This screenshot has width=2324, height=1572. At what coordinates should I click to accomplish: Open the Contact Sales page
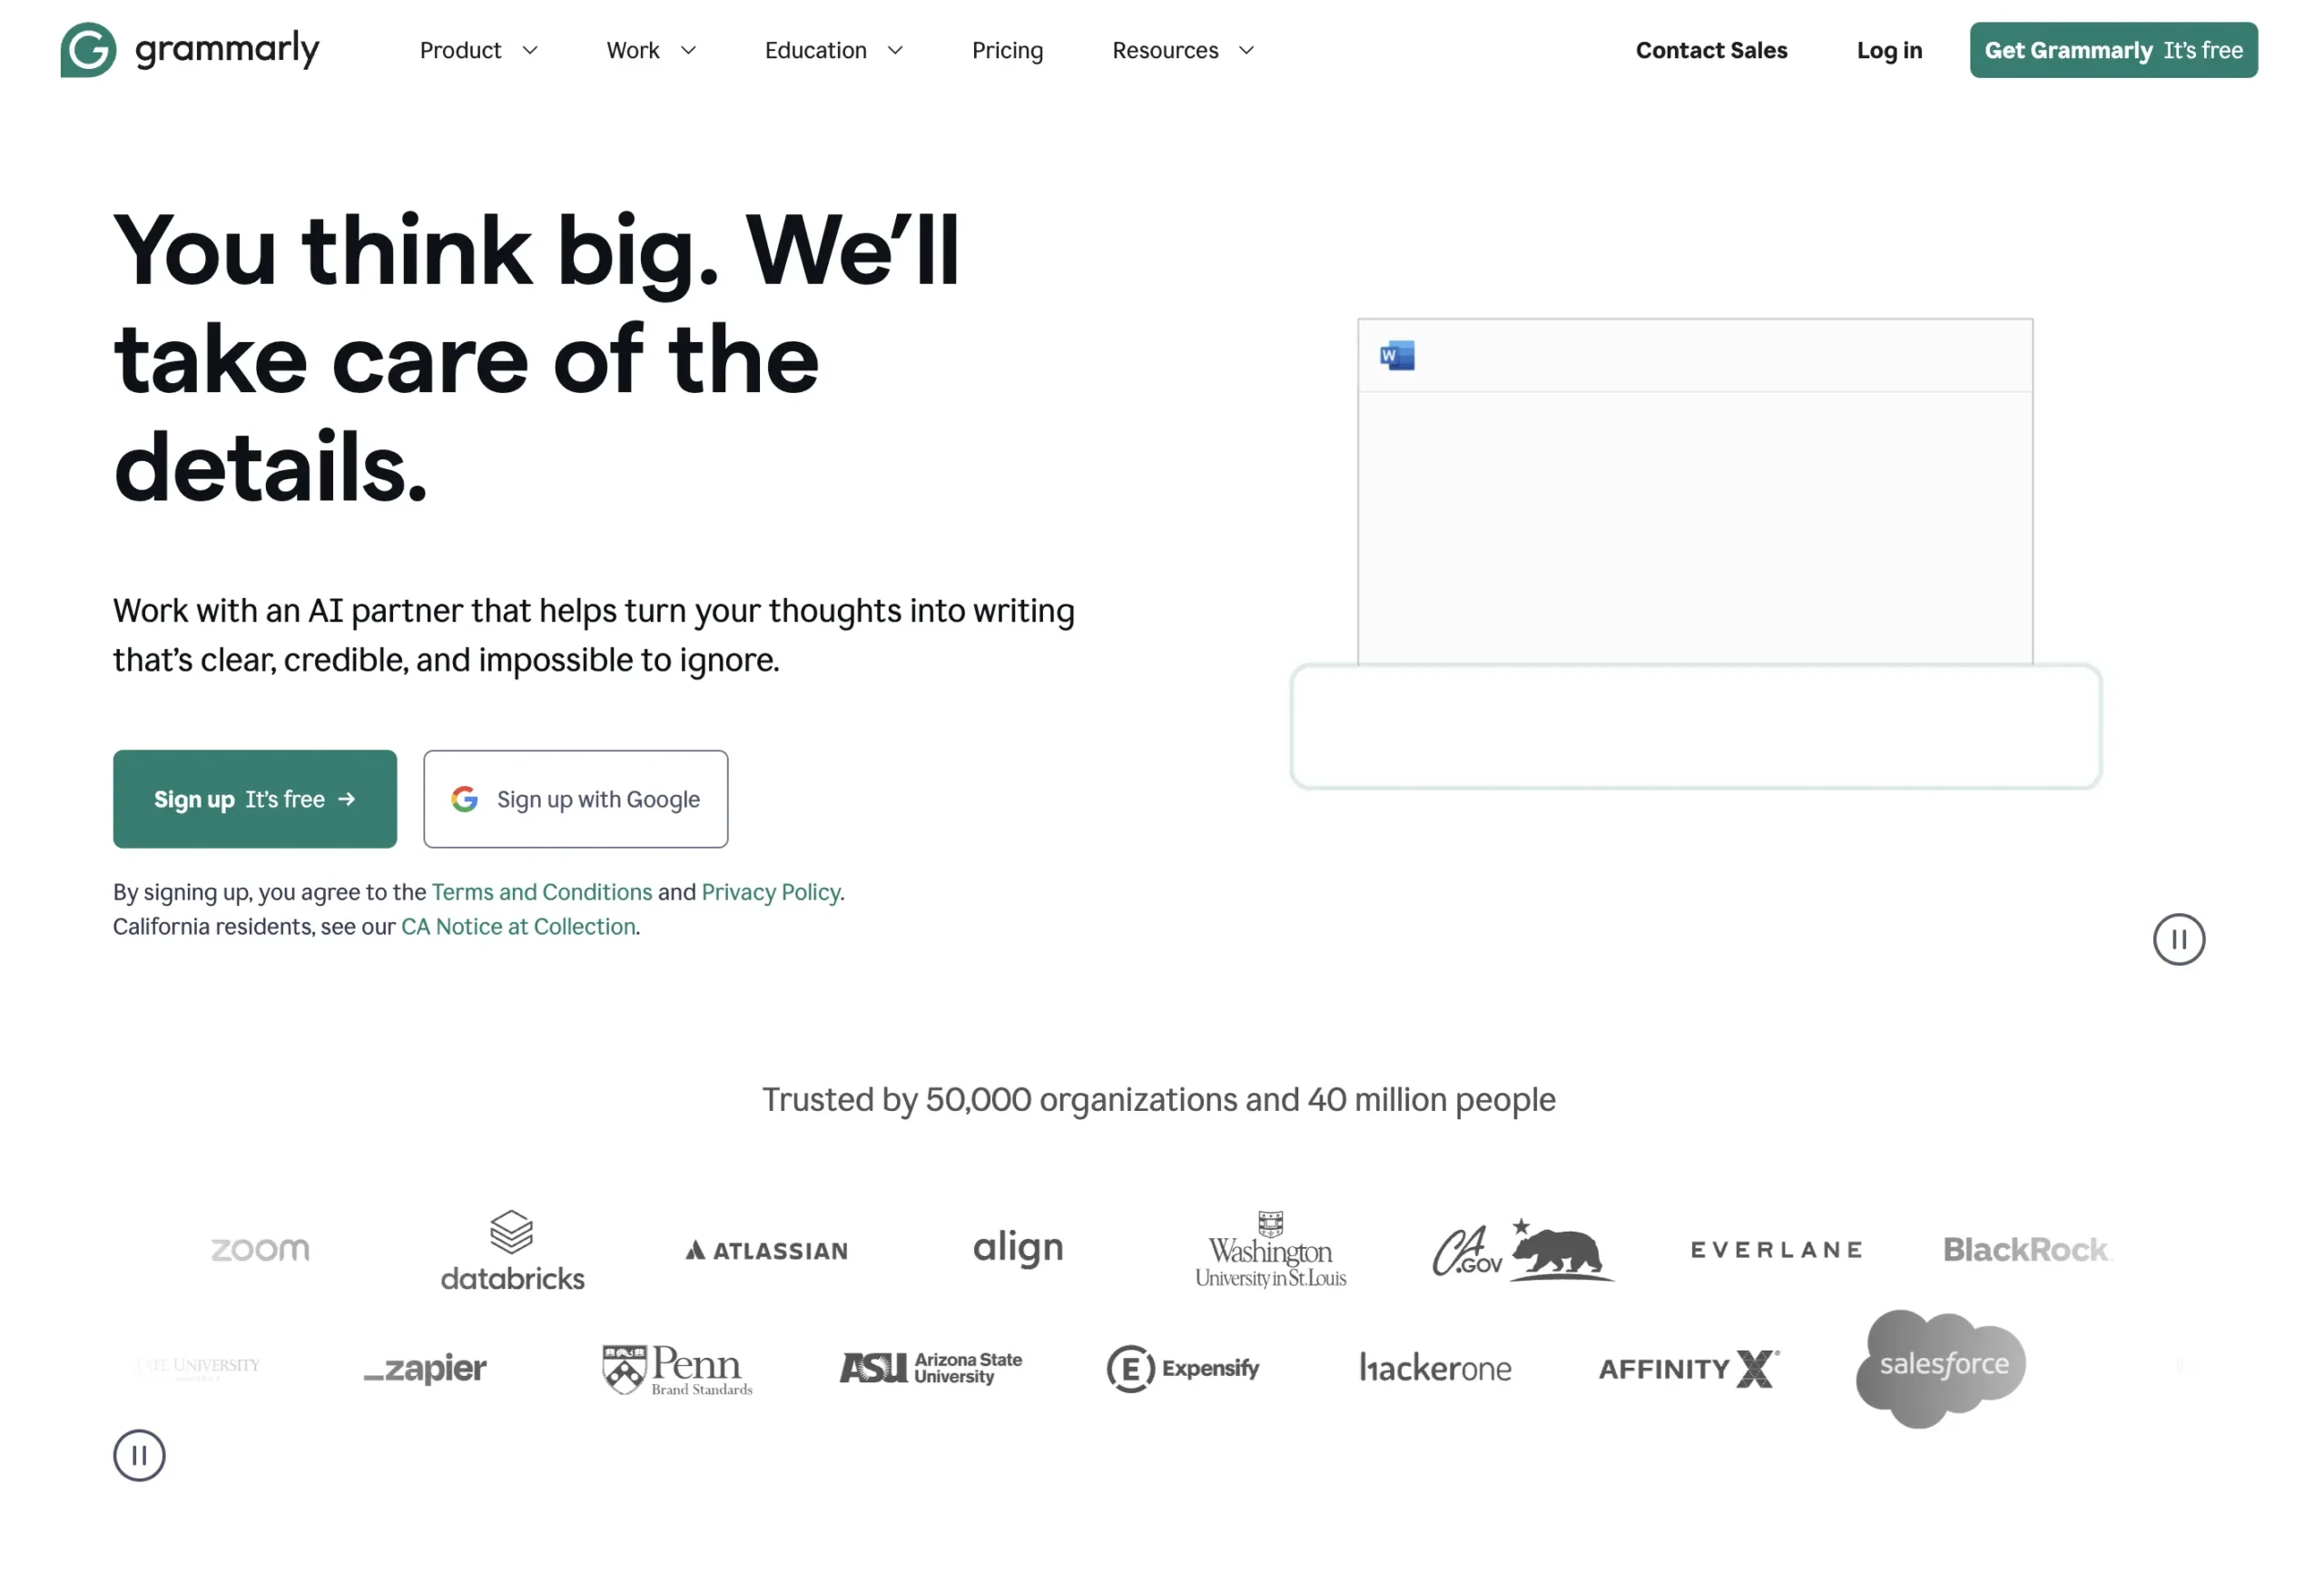[1711, 50]
